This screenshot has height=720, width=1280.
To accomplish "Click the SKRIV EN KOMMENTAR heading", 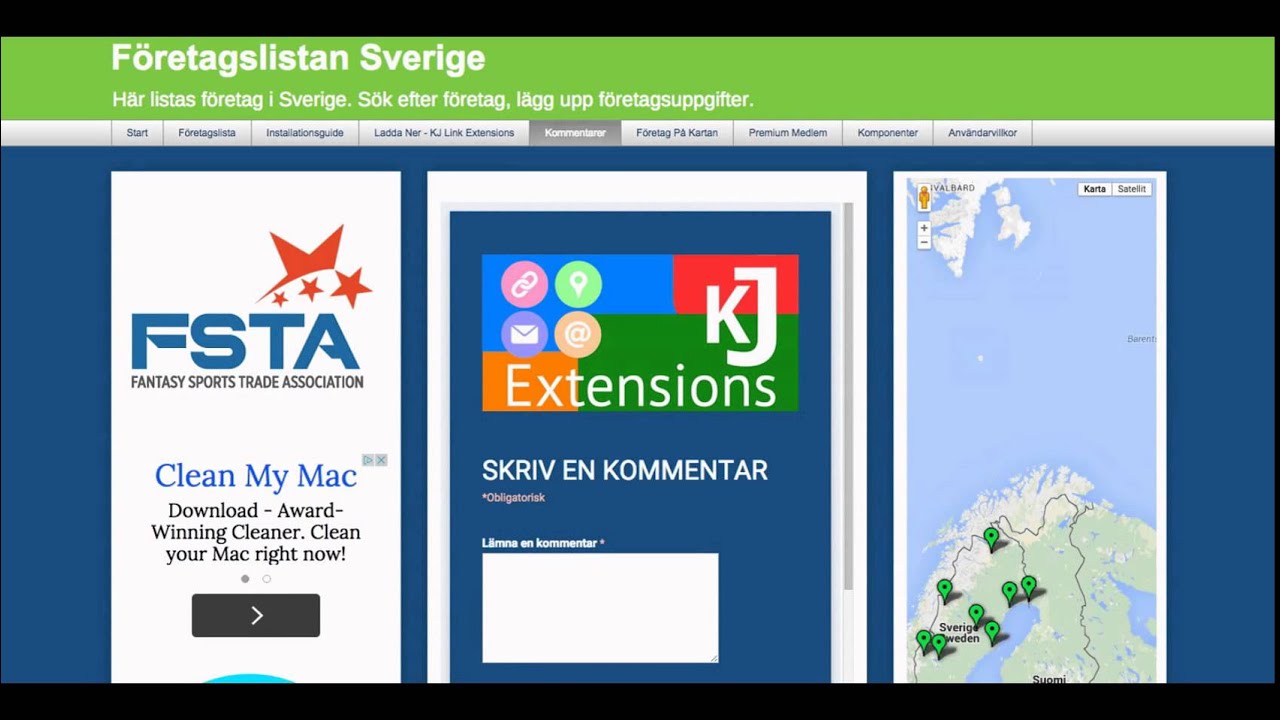I will click(x=625, y=471).
